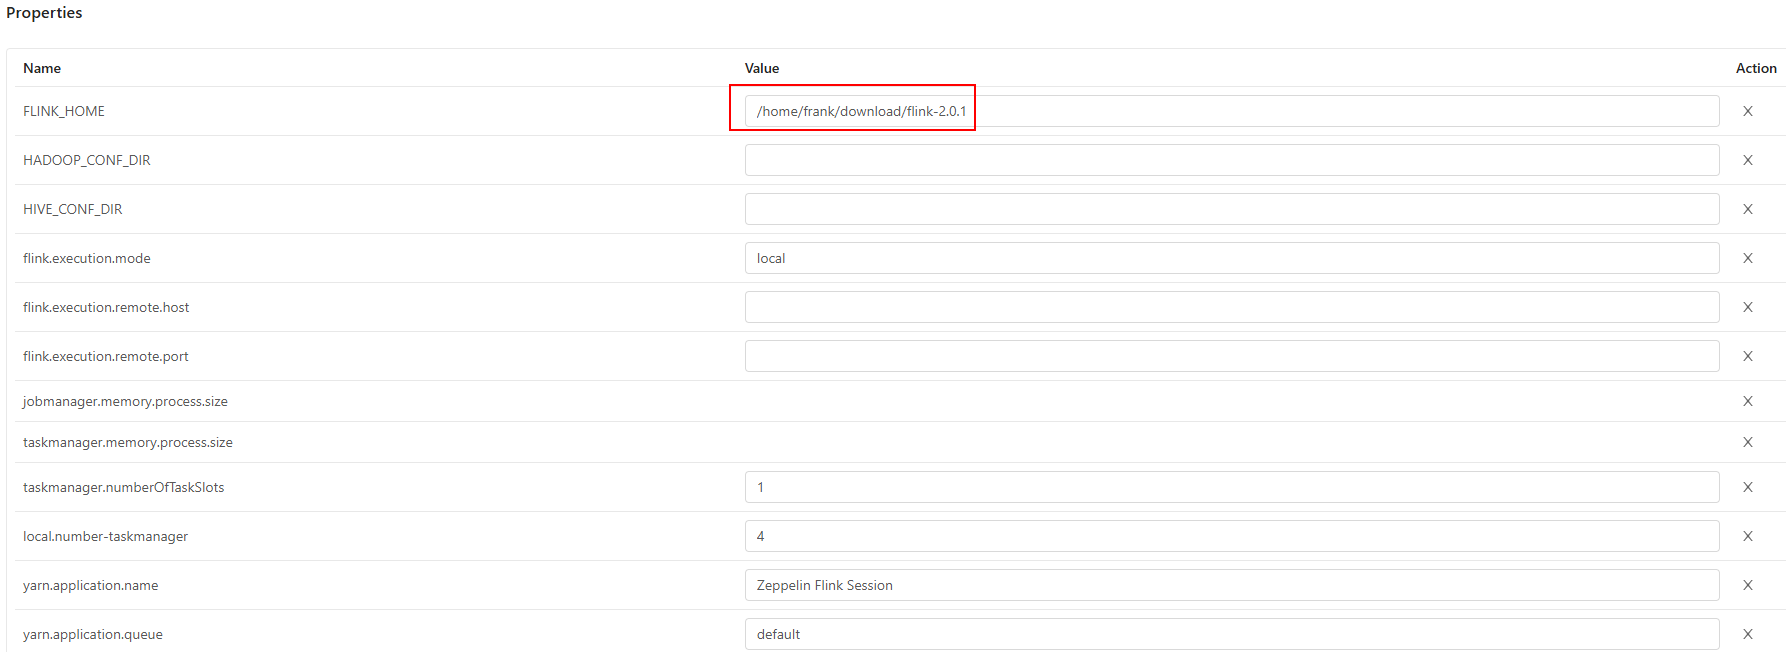1786x652 pixels.
Task: Focus the HADOOP_CONF_DIR value input
Action: [1232, 160]
